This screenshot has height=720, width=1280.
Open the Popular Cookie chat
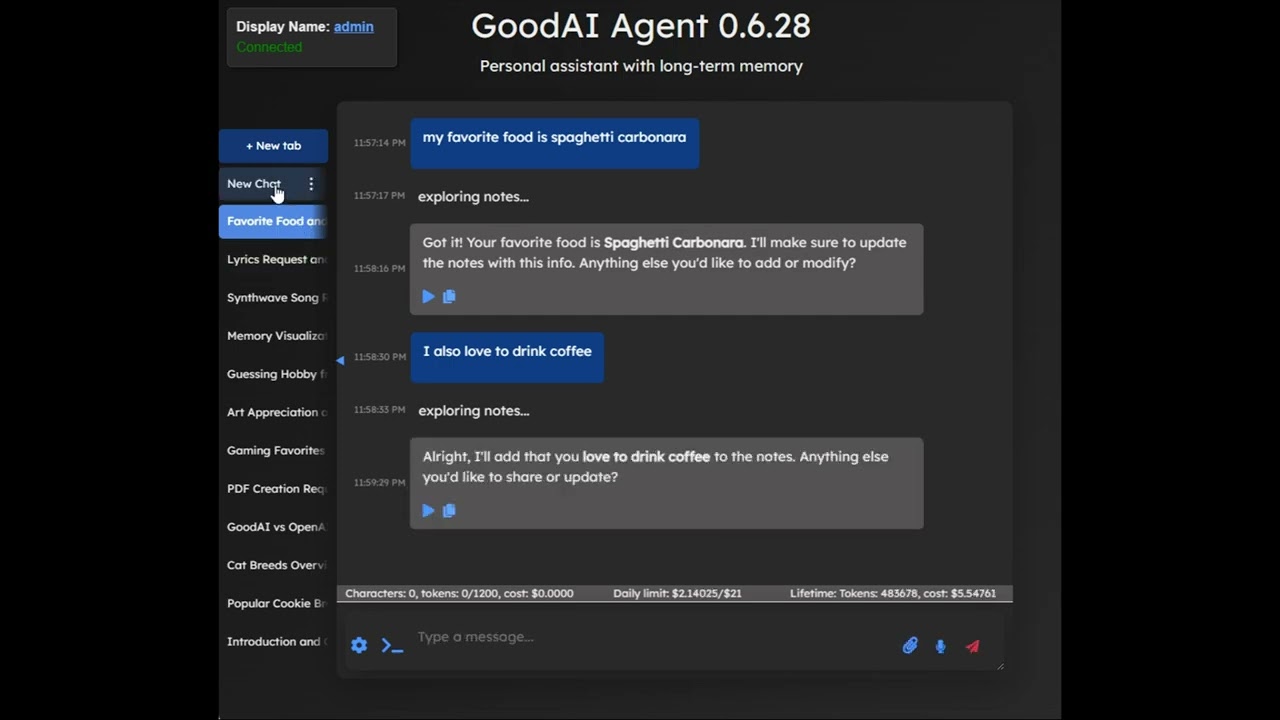(273, 603)
